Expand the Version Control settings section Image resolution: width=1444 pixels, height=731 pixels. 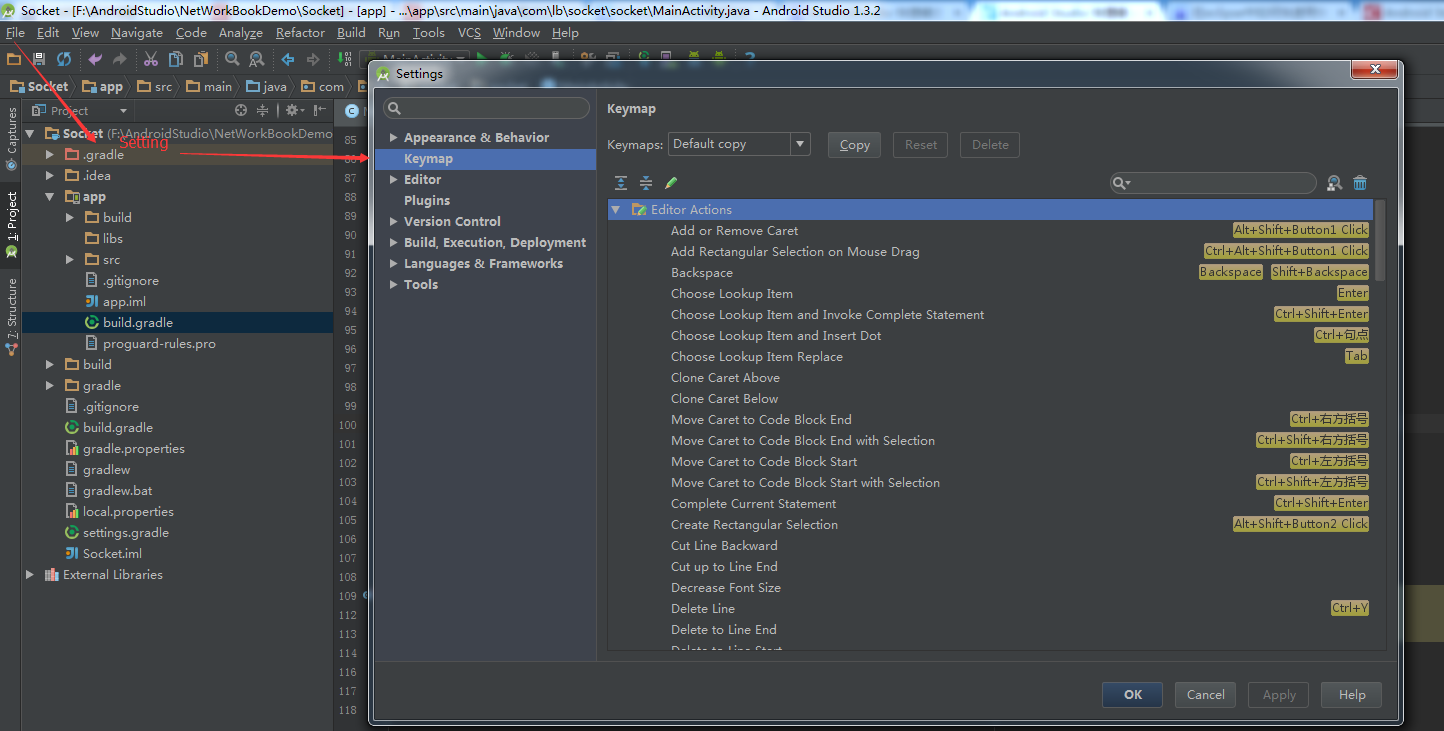(x=394, y=222)
